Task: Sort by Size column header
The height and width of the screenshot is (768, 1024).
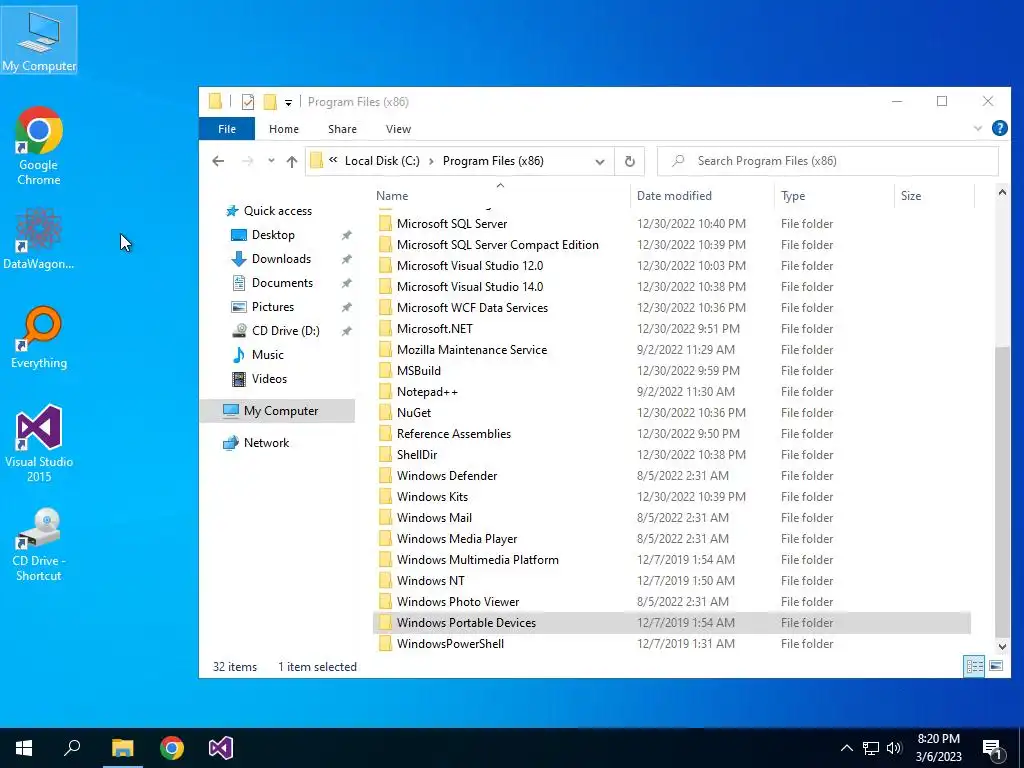Action: pos(910,196)
